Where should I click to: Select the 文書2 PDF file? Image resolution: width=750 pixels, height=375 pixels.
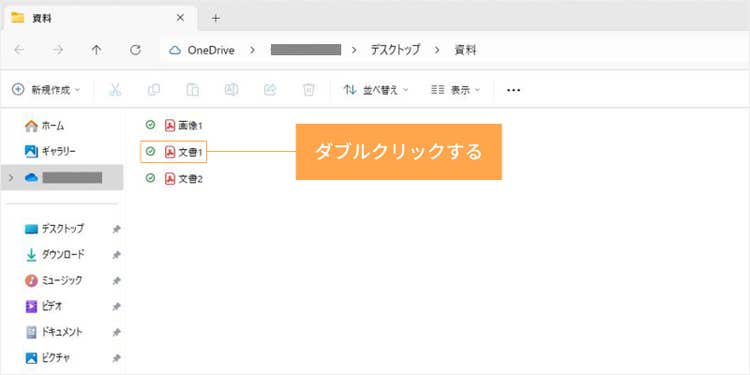pyautogui.click(x=175, y=178)
